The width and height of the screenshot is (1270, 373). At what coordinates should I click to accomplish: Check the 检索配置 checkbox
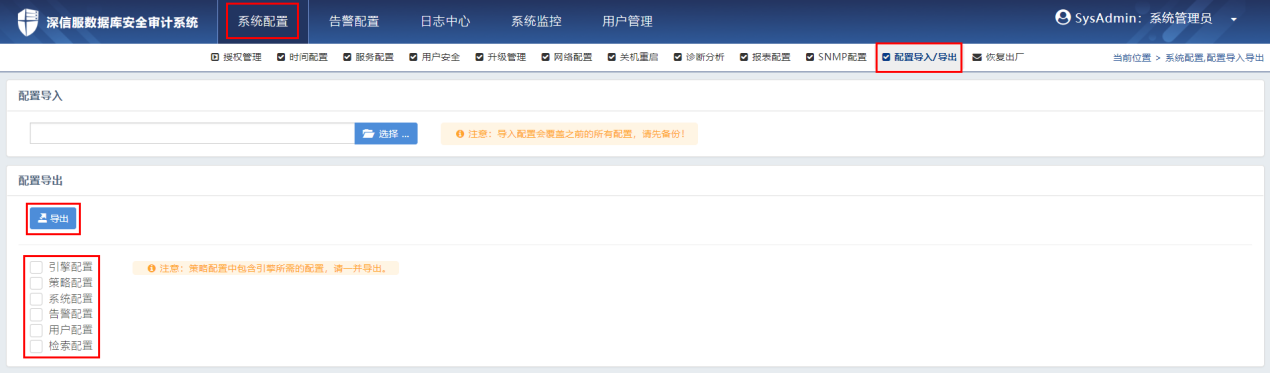(36, 346)
